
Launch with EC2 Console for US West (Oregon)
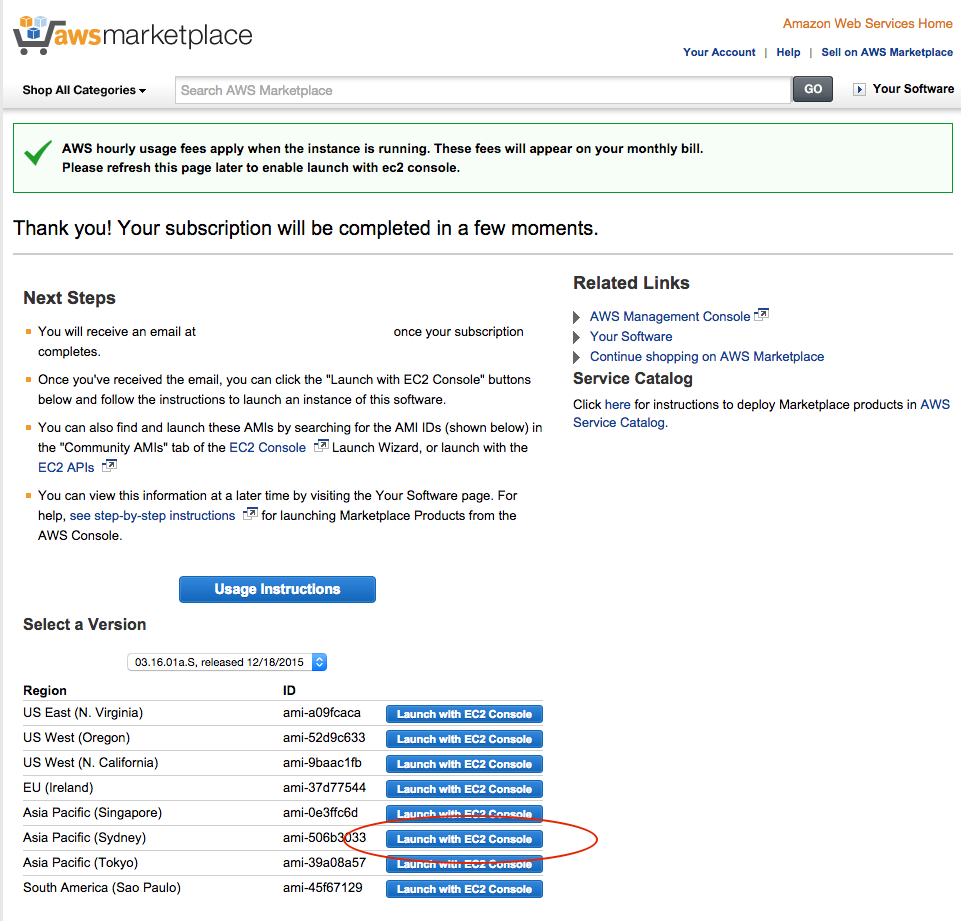(464, 739)
